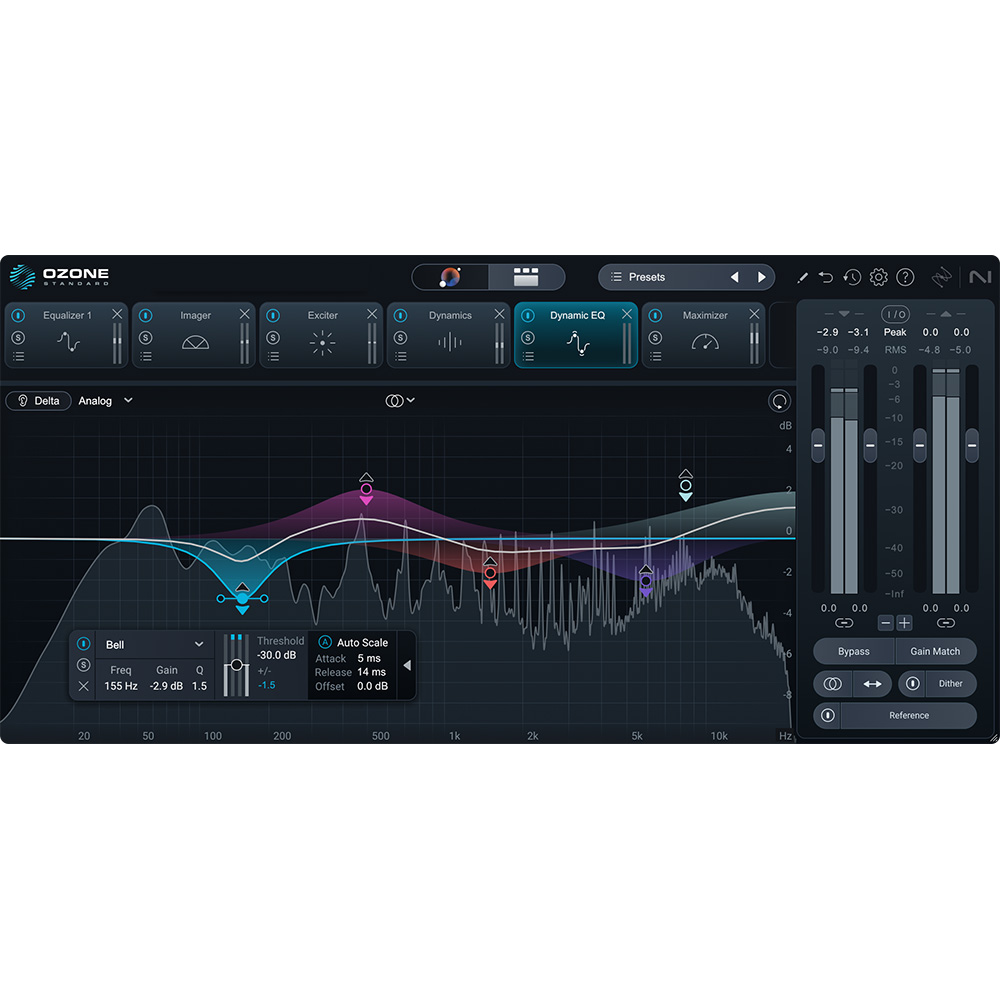The height and width of the screenshot is (1000, 1000).
Task: Link the input gain faders
Action: click(844, 623)
